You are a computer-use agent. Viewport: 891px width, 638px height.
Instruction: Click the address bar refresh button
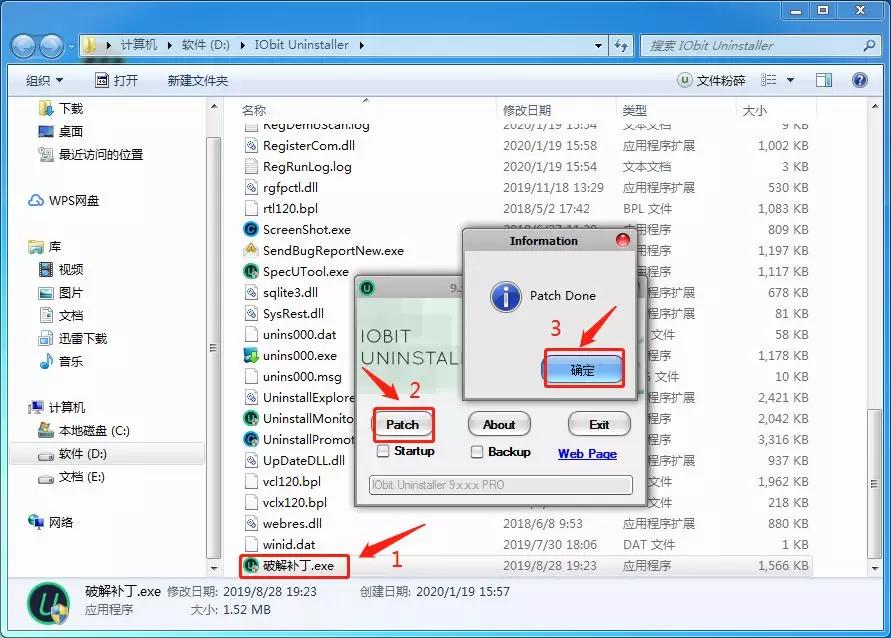pos(621,45)
